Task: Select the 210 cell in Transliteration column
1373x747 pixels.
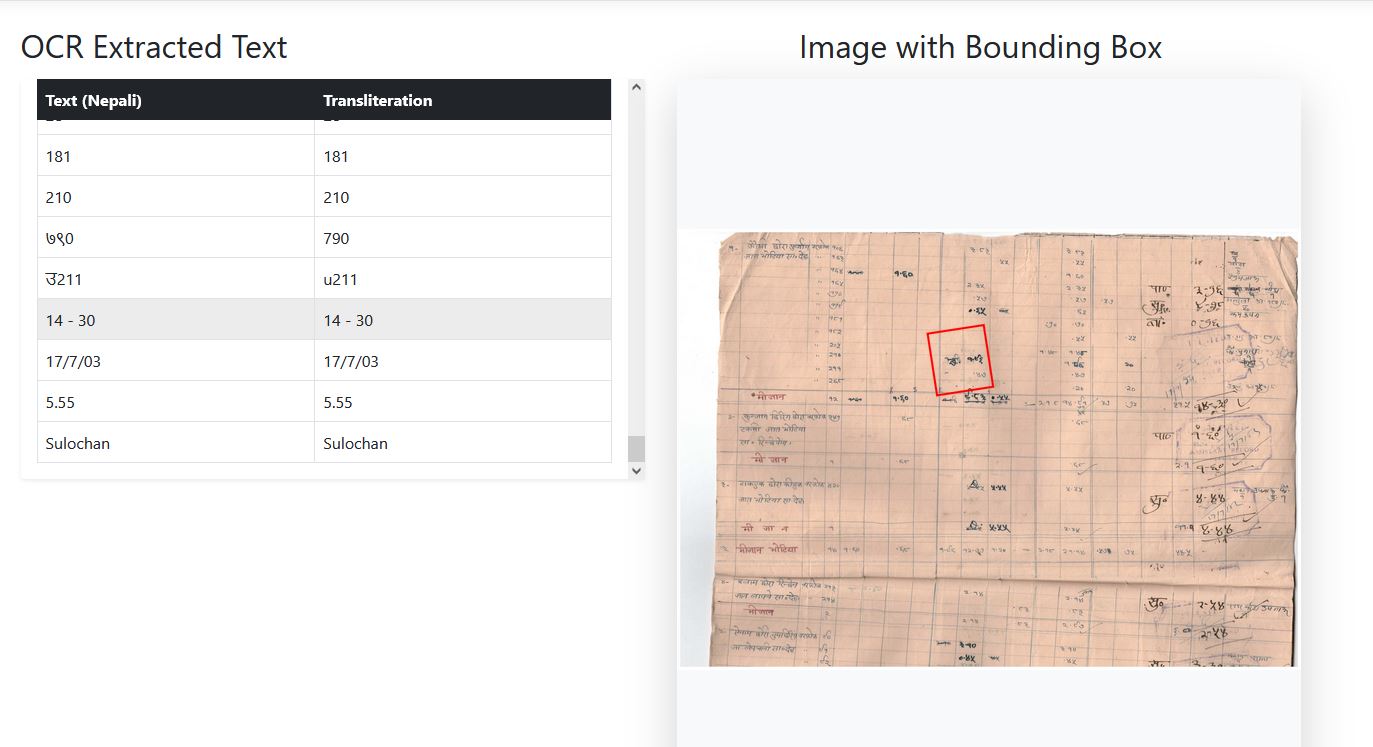Action: [463, 197]
